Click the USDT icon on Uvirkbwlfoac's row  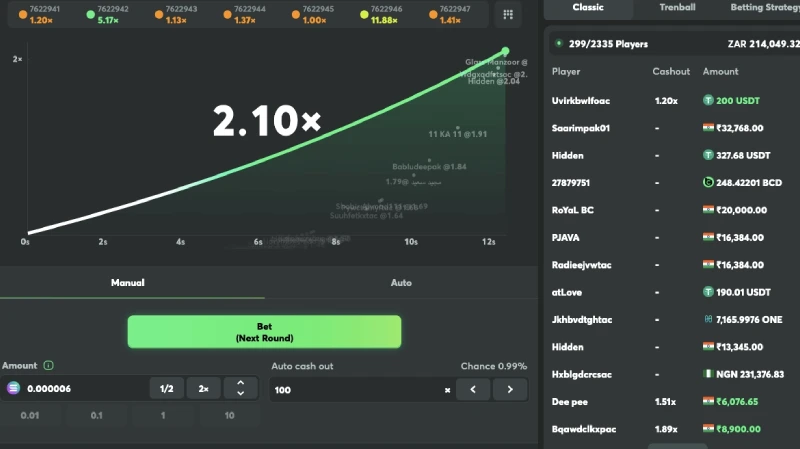(707, 101)
